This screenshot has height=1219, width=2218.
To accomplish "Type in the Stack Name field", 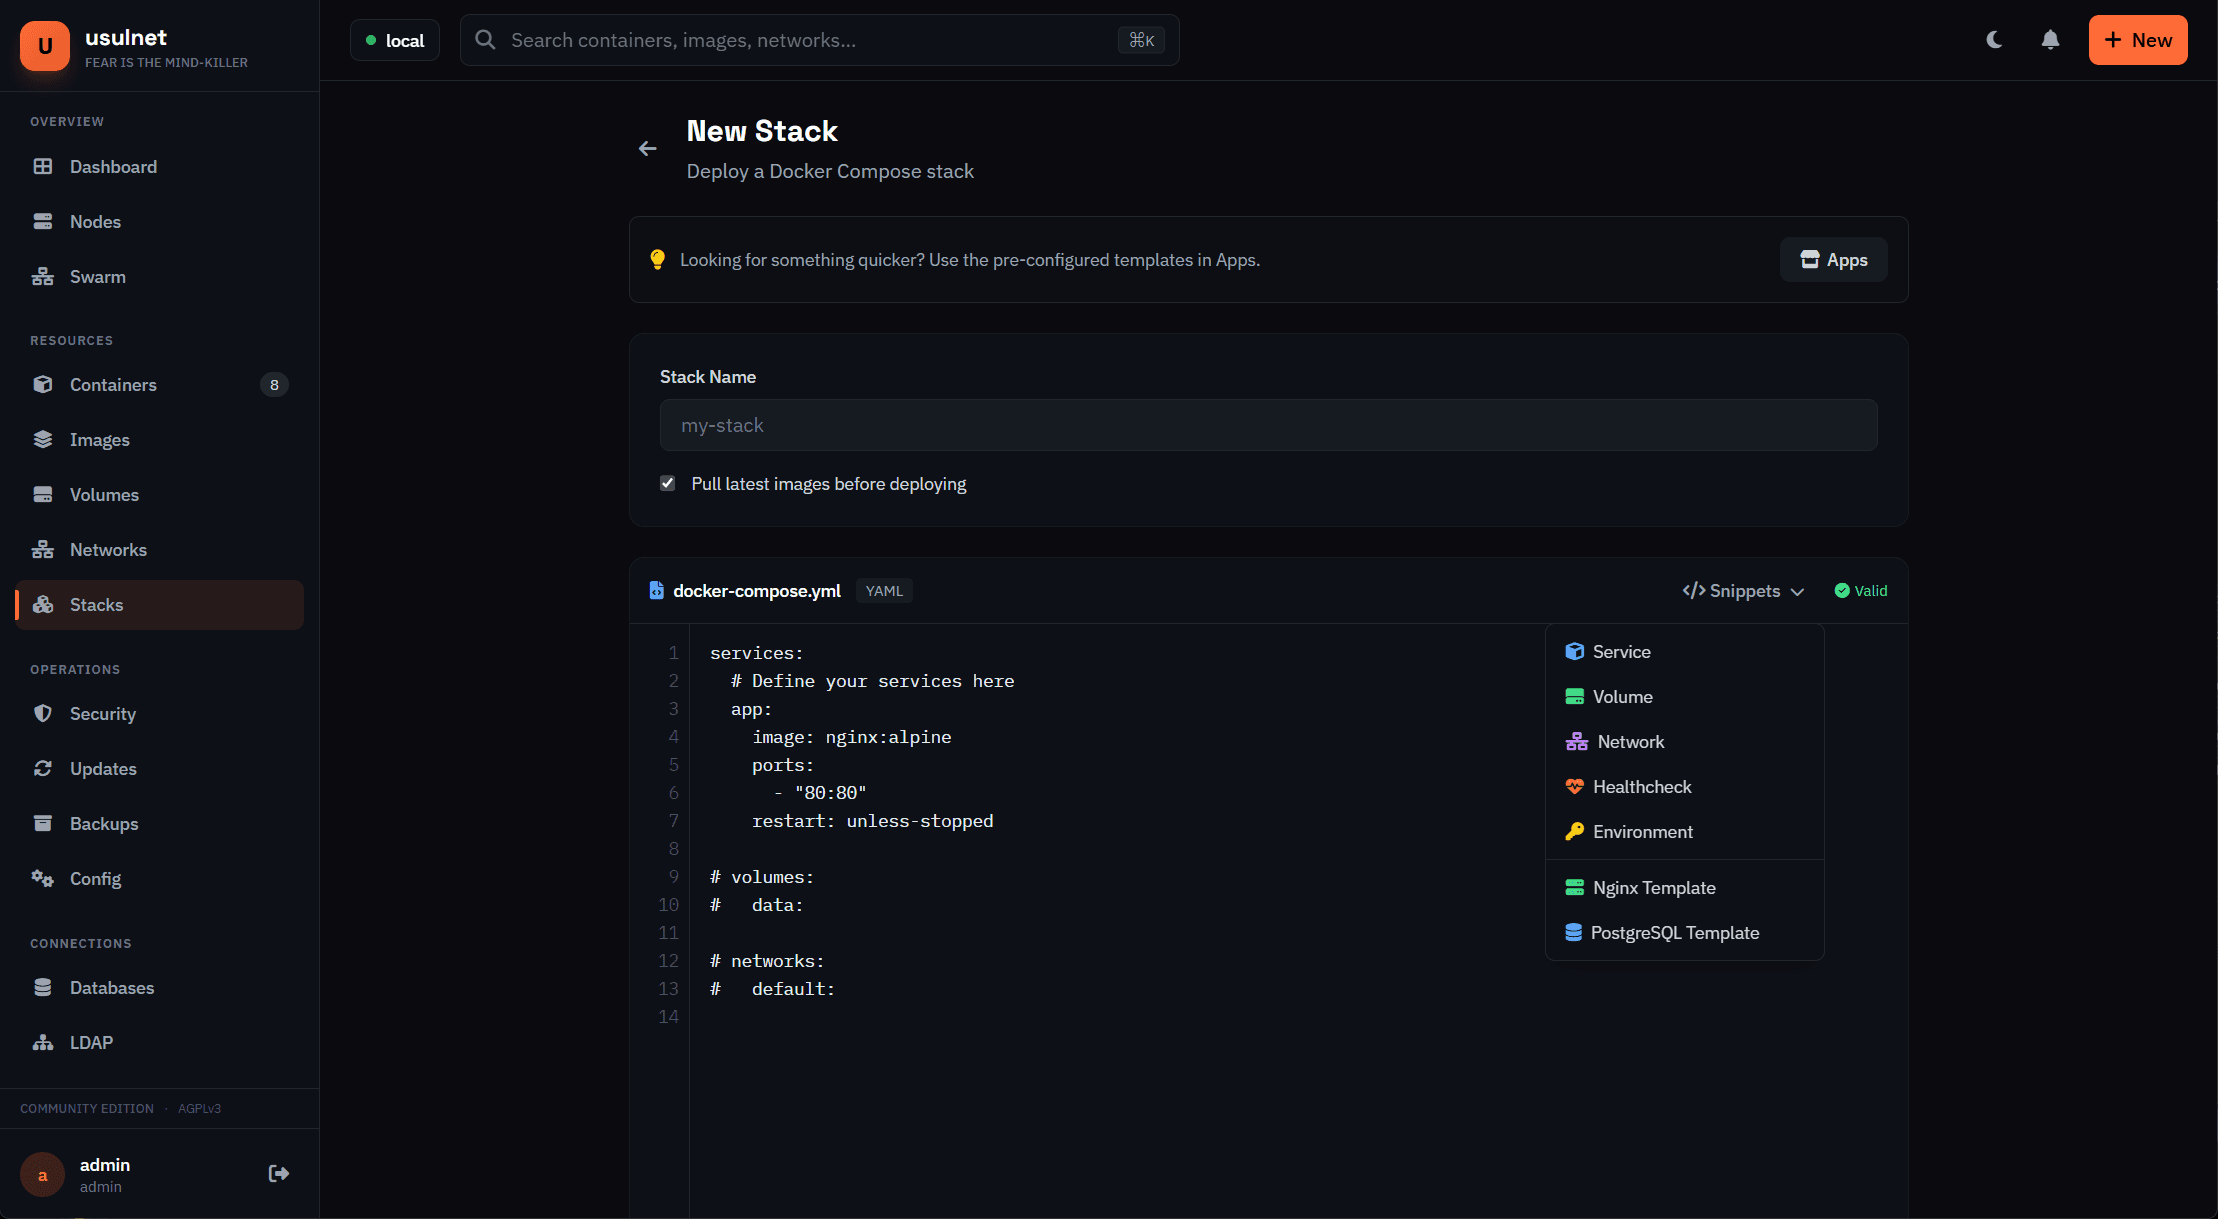I will click(1268, 425).
